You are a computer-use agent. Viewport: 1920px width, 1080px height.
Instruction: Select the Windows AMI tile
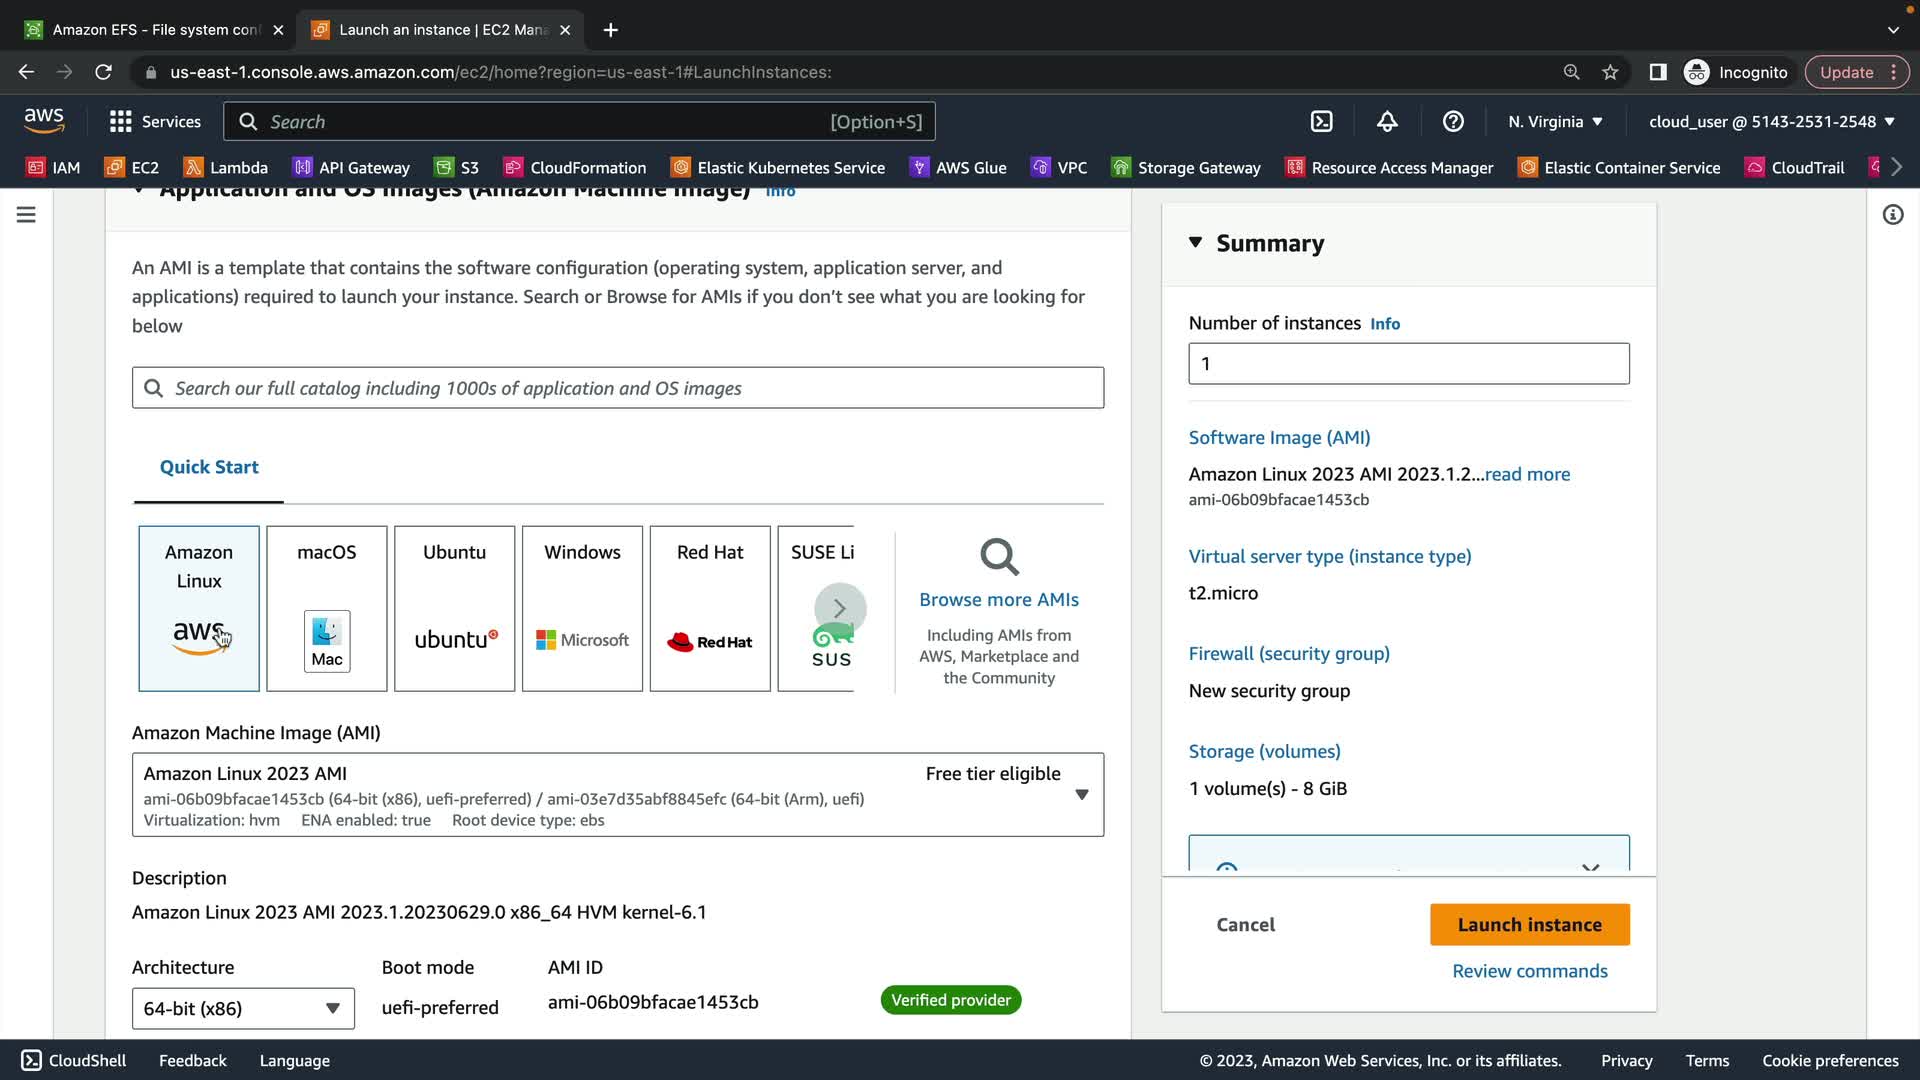[x=582, y=608]
